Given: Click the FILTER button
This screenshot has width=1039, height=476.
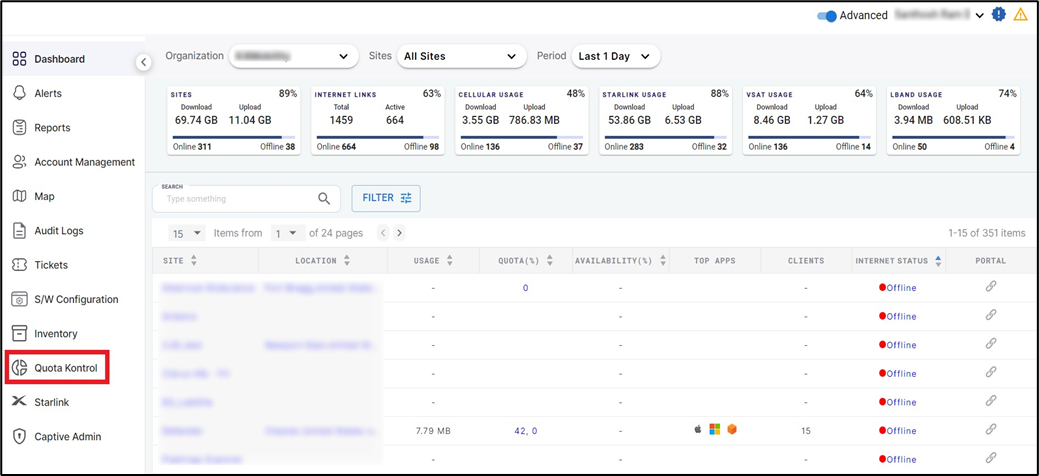Looking at the screenshot, I should 386,198.
